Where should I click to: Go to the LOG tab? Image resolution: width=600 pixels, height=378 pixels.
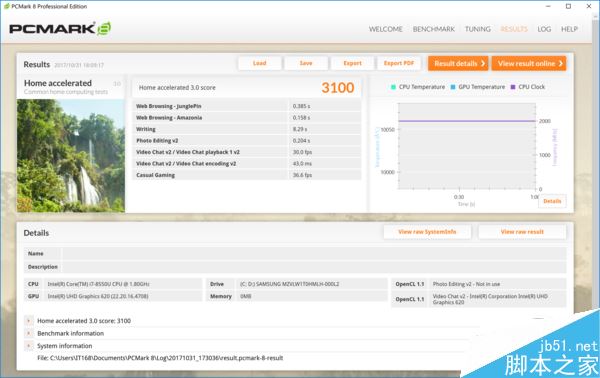point(544,29)
